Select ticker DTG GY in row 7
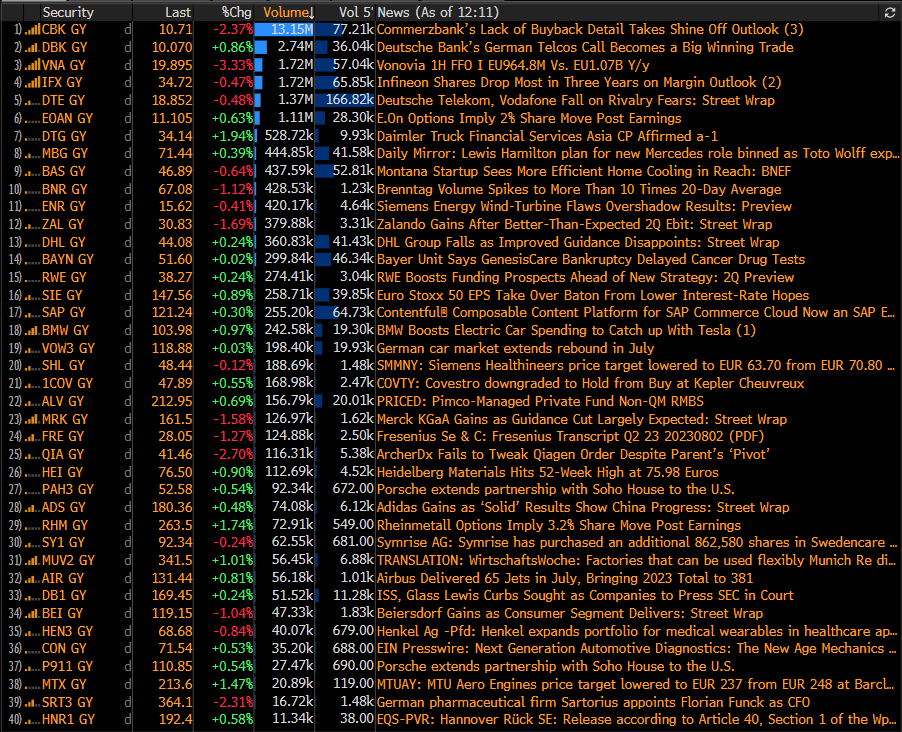Screen dimensions: 902x732 [64, 136]
